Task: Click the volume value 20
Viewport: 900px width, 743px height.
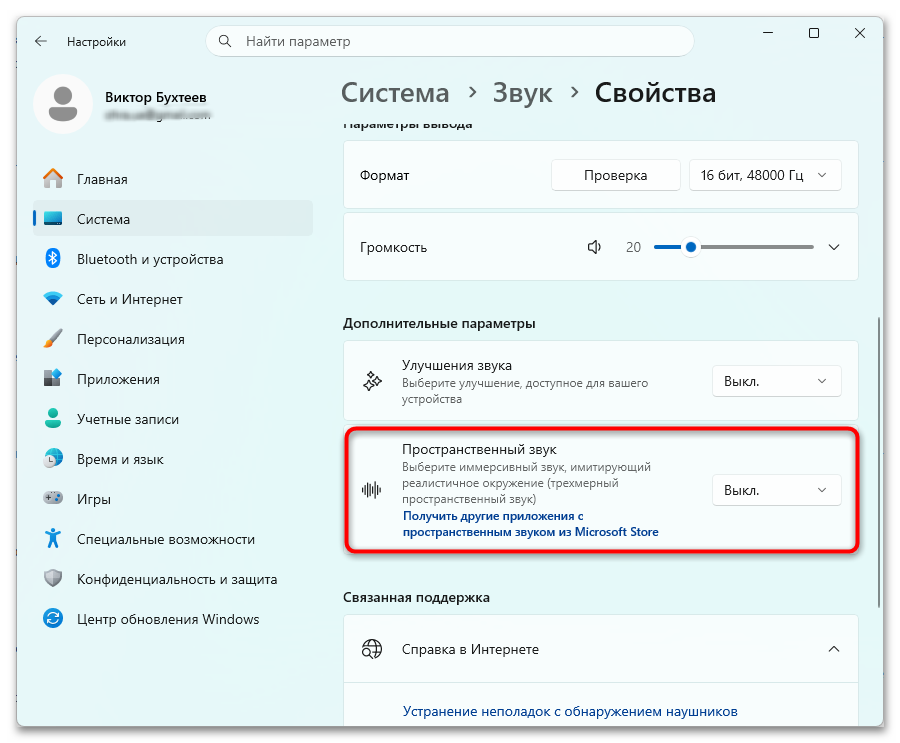Action: tap(633, 247)
